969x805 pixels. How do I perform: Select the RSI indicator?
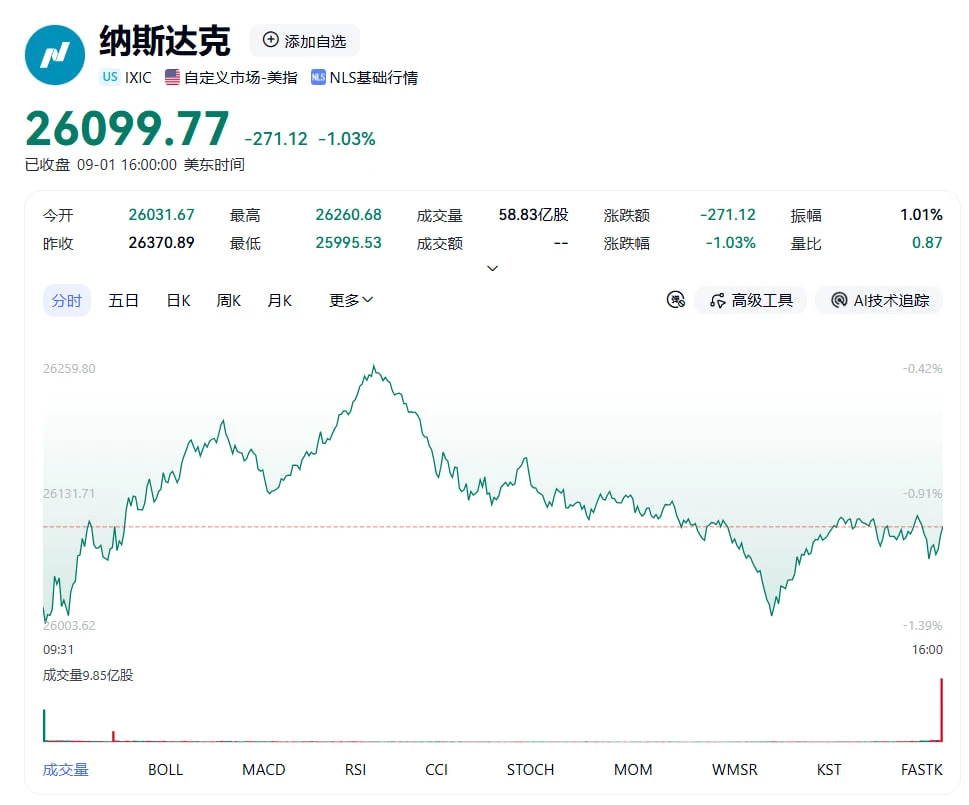[x=355, y=769]
